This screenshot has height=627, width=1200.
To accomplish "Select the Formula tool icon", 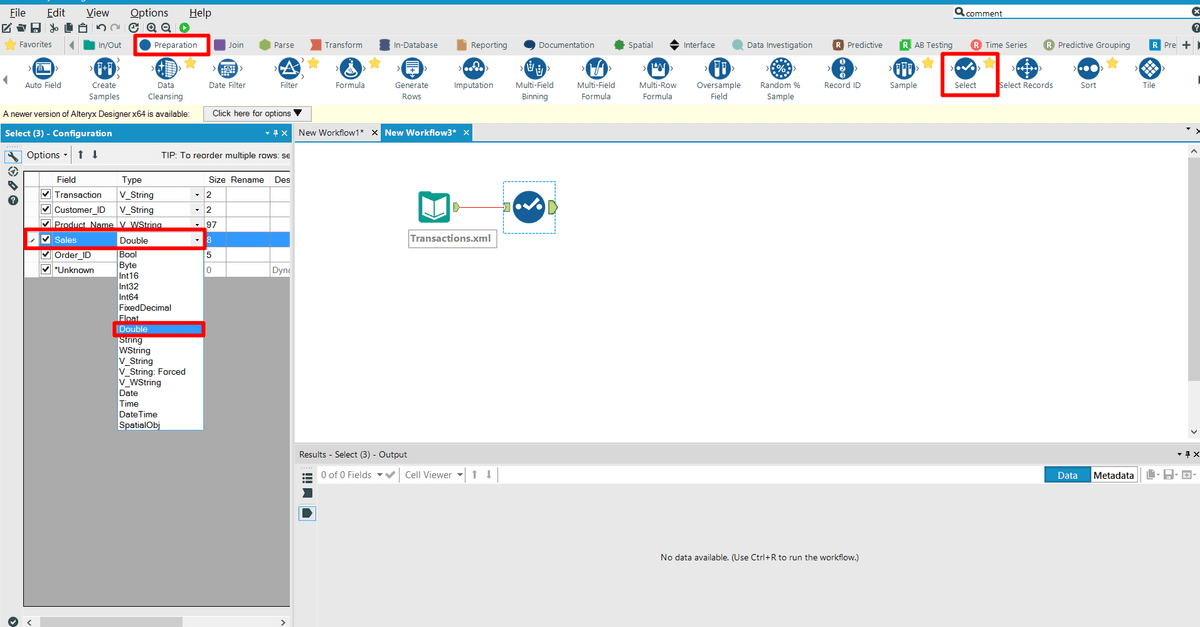I will coord(350,68).
